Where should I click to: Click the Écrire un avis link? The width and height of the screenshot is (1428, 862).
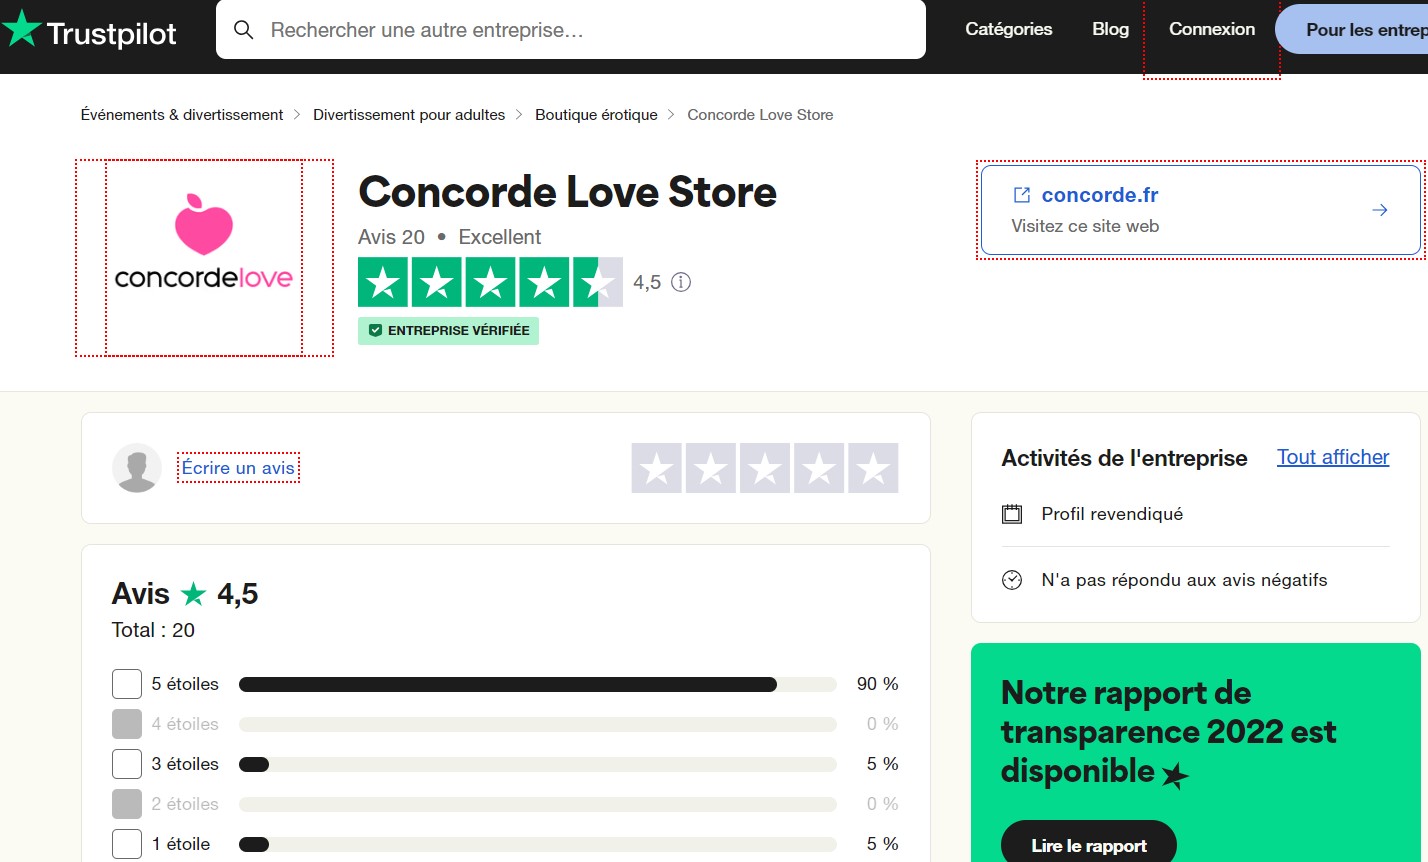pos(238,468)
